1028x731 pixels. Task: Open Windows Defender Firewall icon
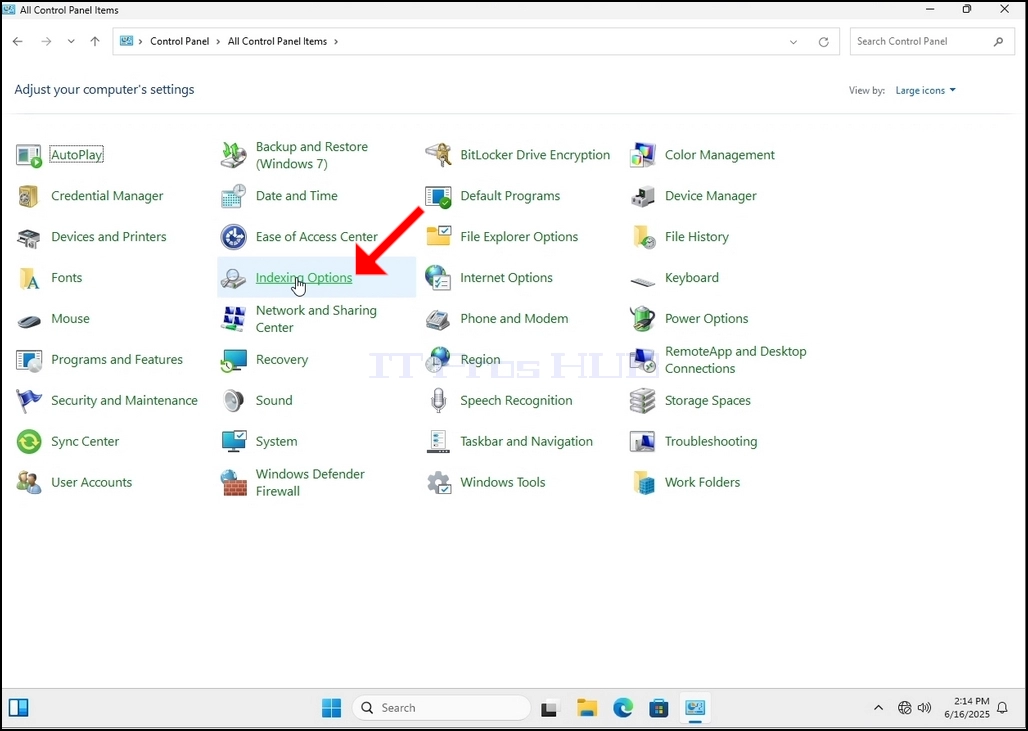coord(233,483)
